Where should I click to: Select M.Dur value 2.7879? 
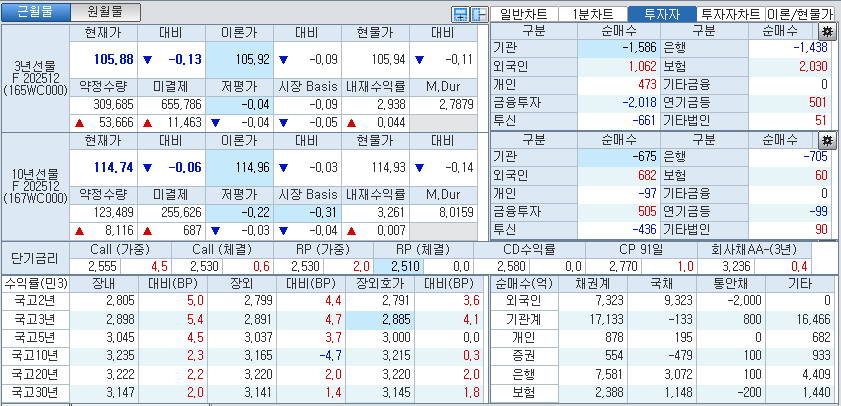(x=443, y=104)
